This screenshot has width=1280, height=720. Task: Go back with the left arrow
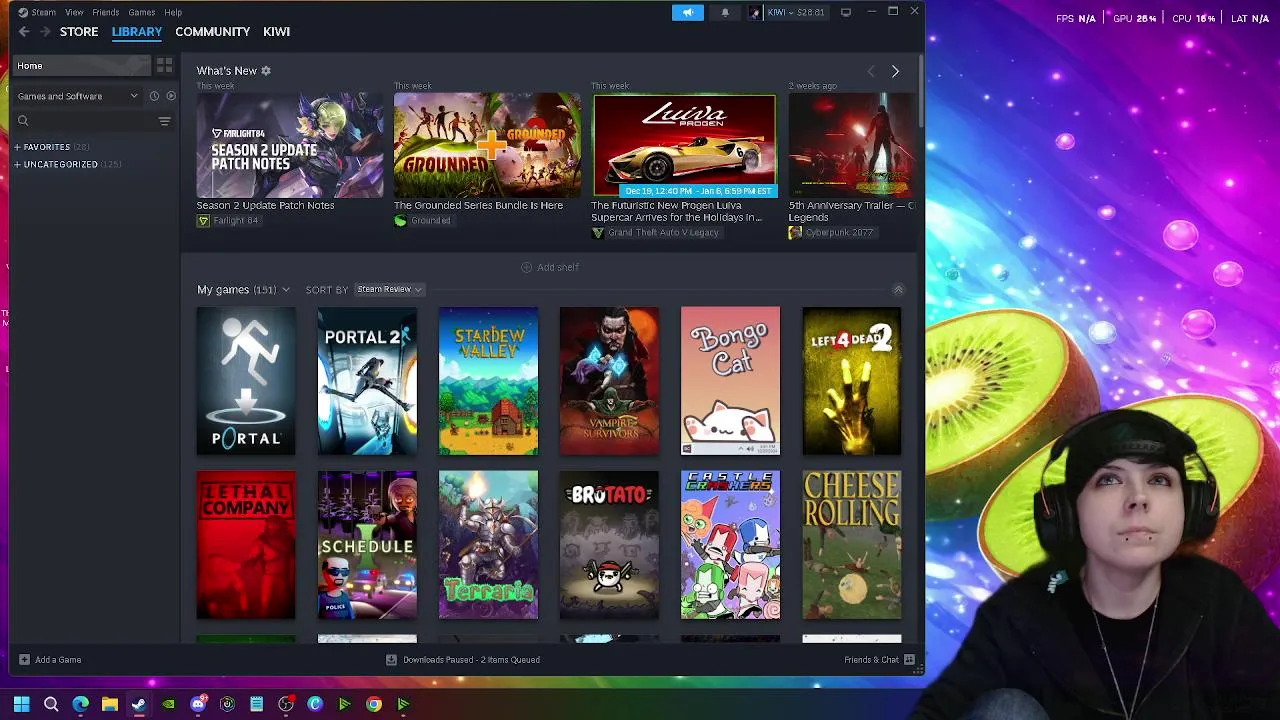[x=24, y=32]
